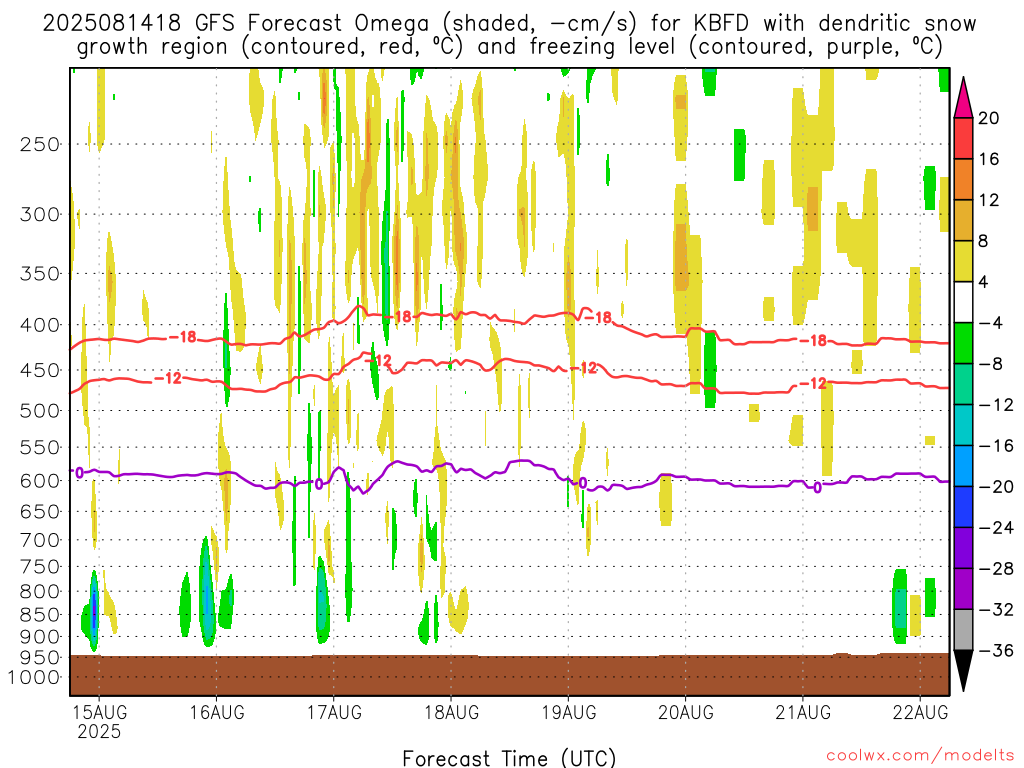
Task: Click the 1000 pressure level label
Action: pos(34,678)
